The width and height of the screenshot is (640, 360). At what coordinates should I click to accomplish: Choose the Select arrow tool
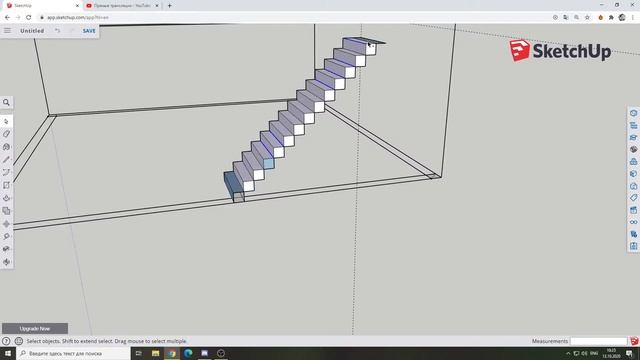(x=7, y=121)
